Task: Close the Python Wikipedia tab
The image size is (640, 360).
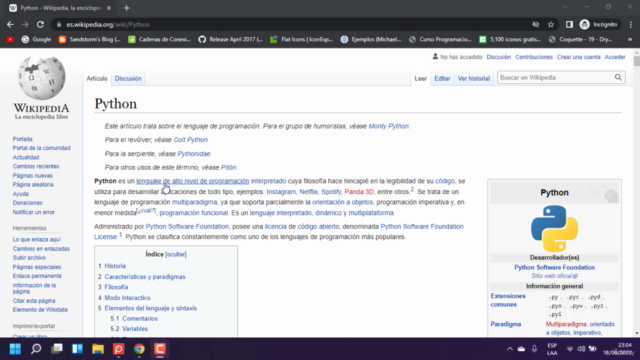Action: tap(109, 8)
